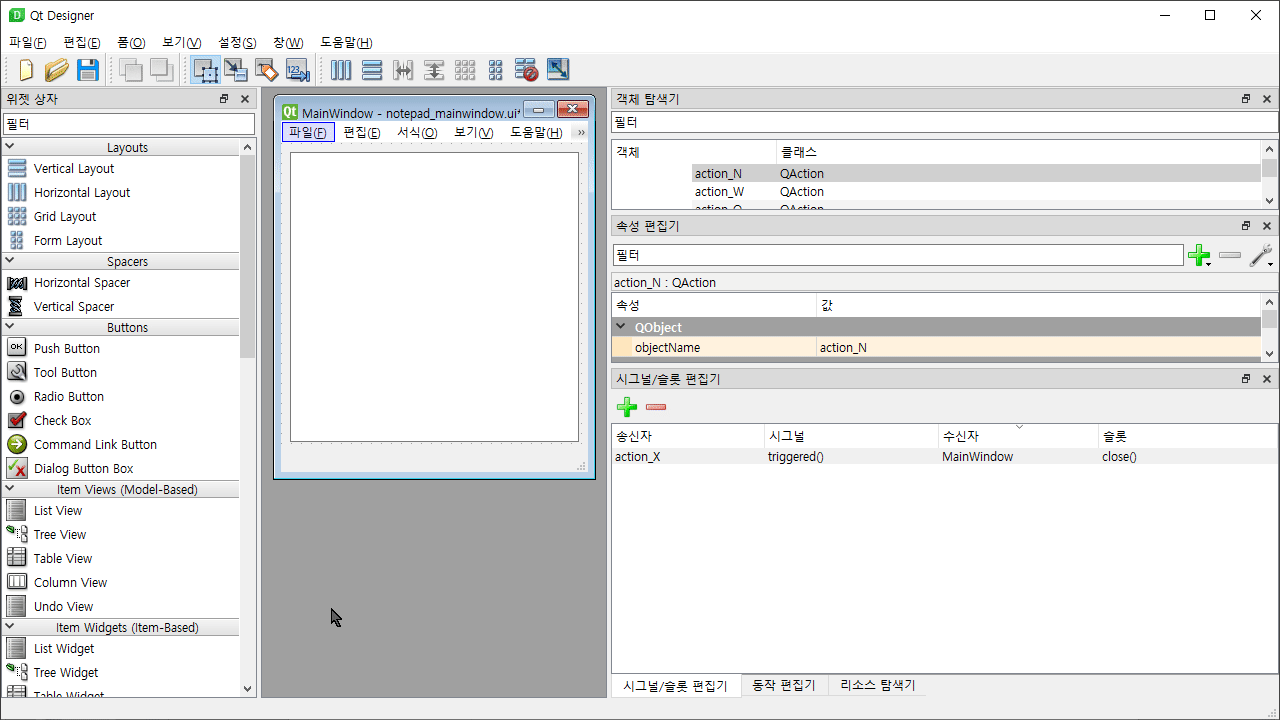Lay out horizontally toolbar icon

coord(341,70)
